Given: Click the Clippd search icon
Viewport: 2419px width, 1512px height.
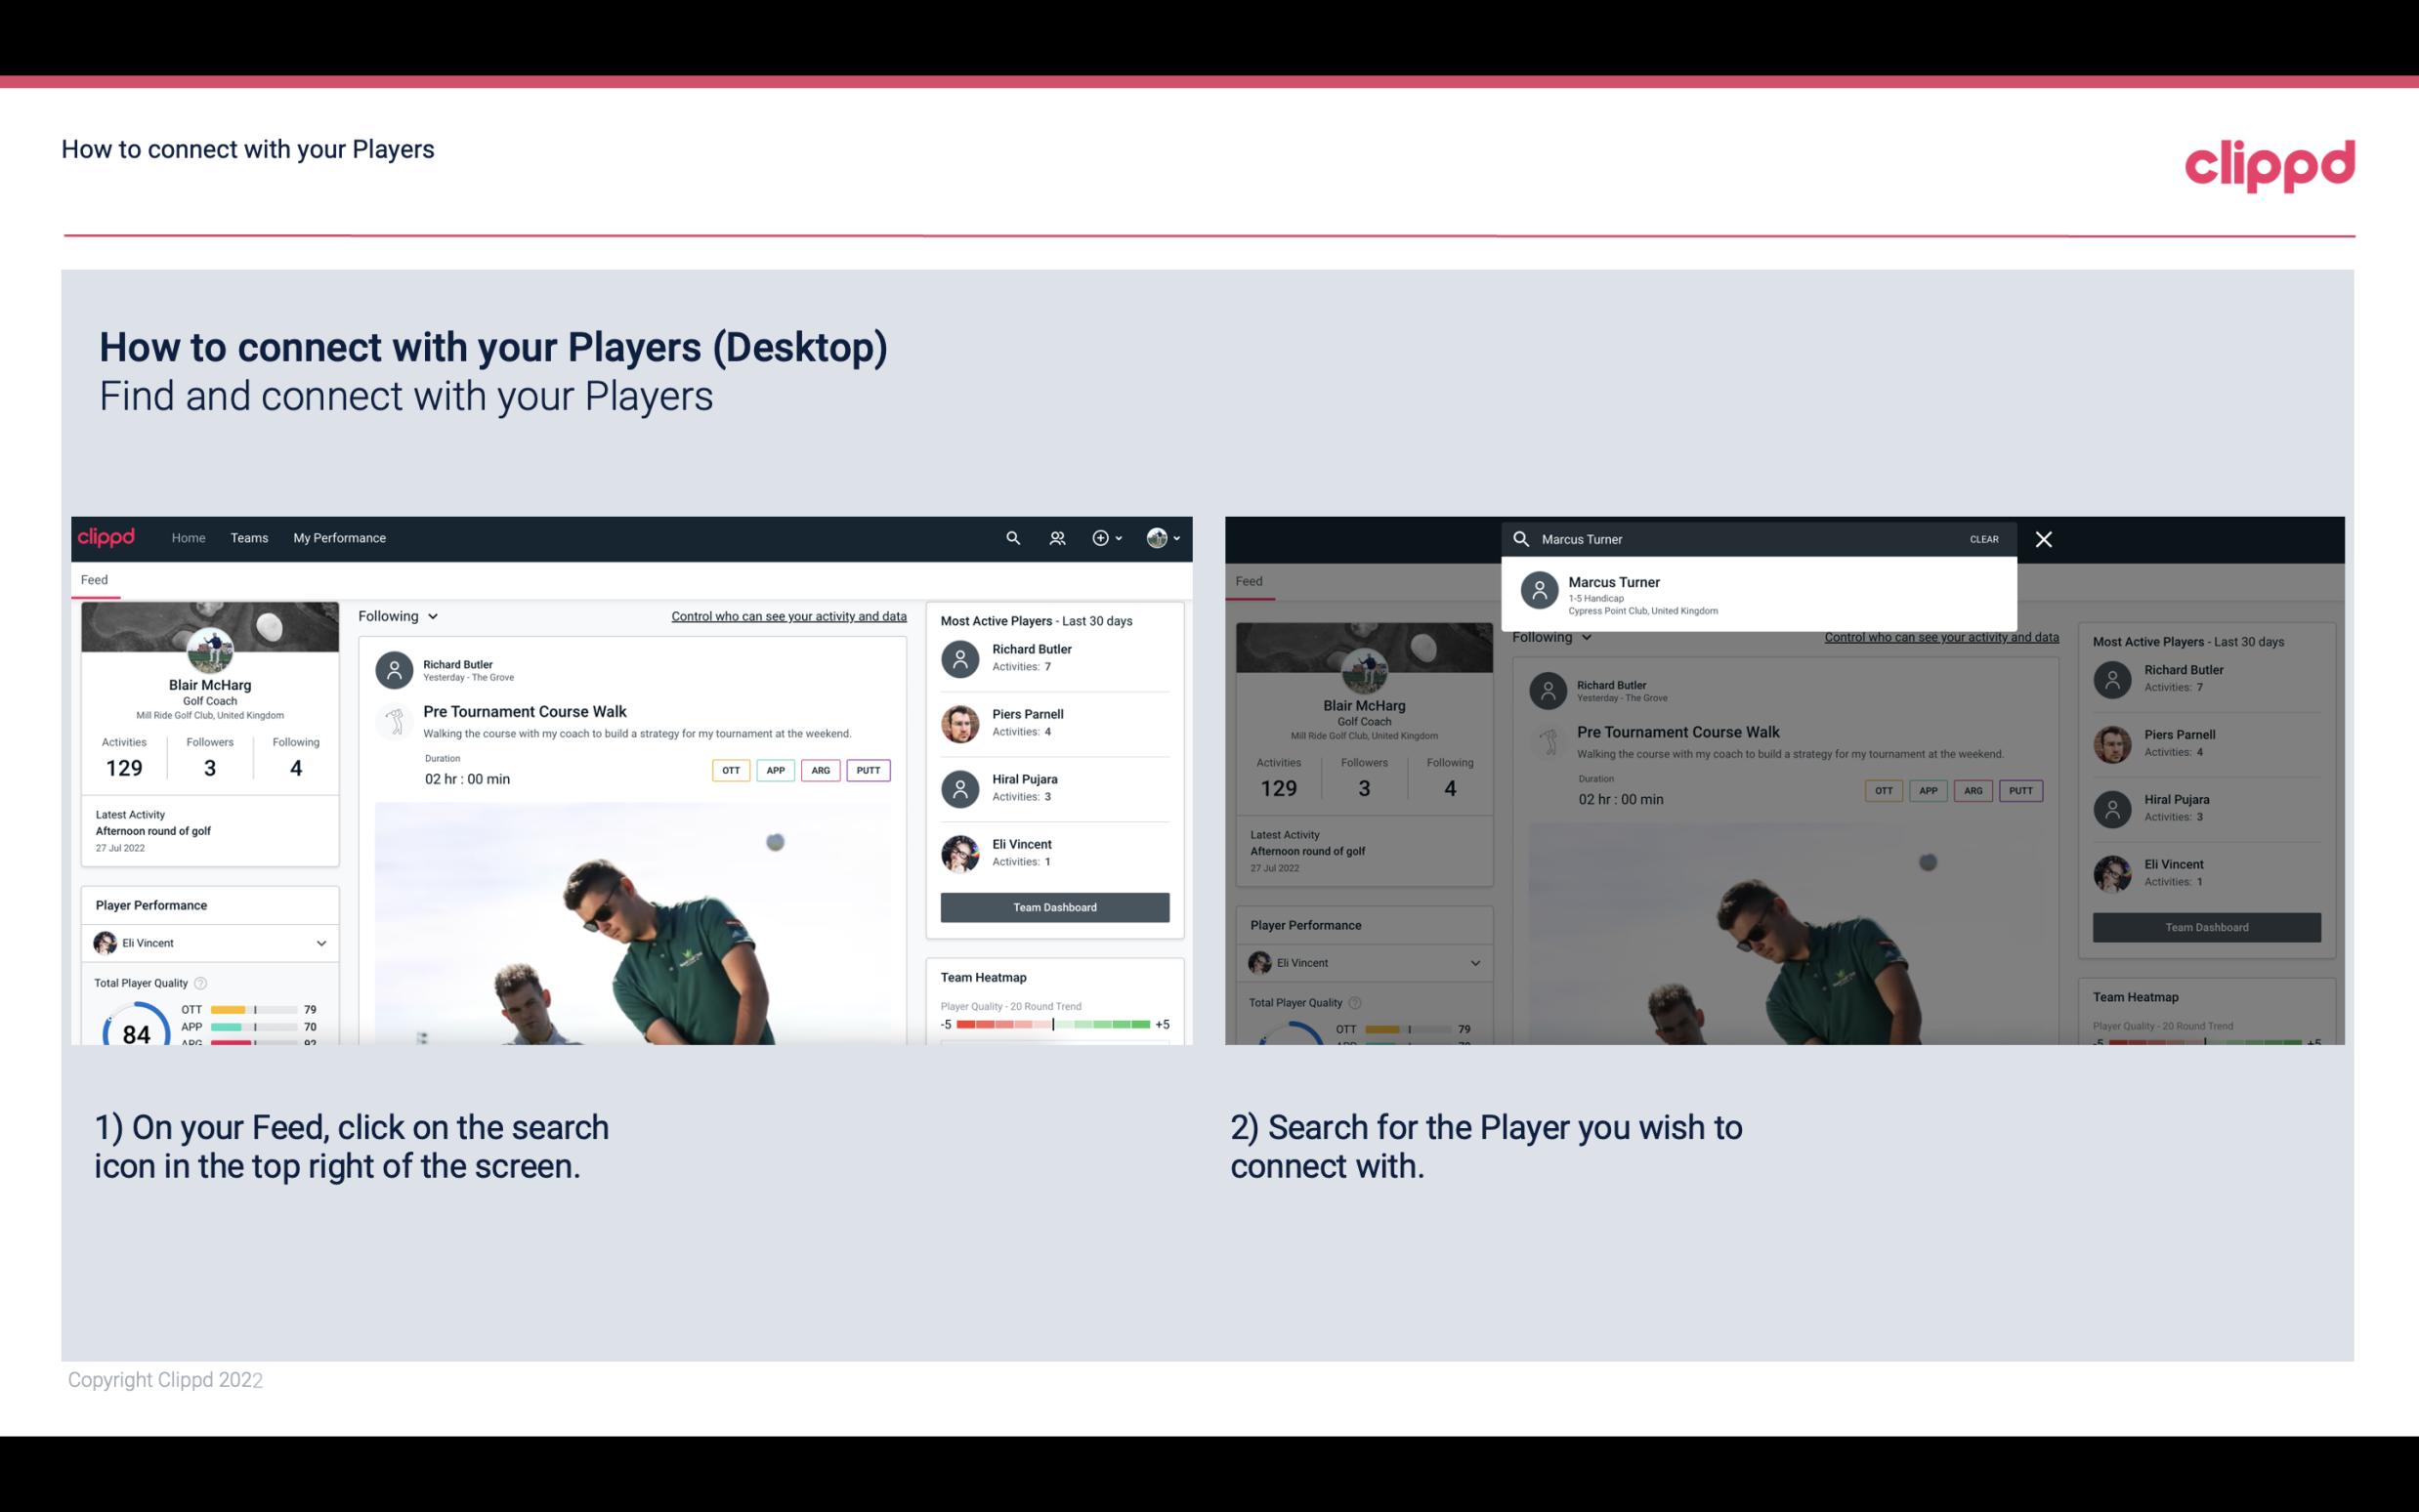Looking at the screenshot, I should point(1010,538).
